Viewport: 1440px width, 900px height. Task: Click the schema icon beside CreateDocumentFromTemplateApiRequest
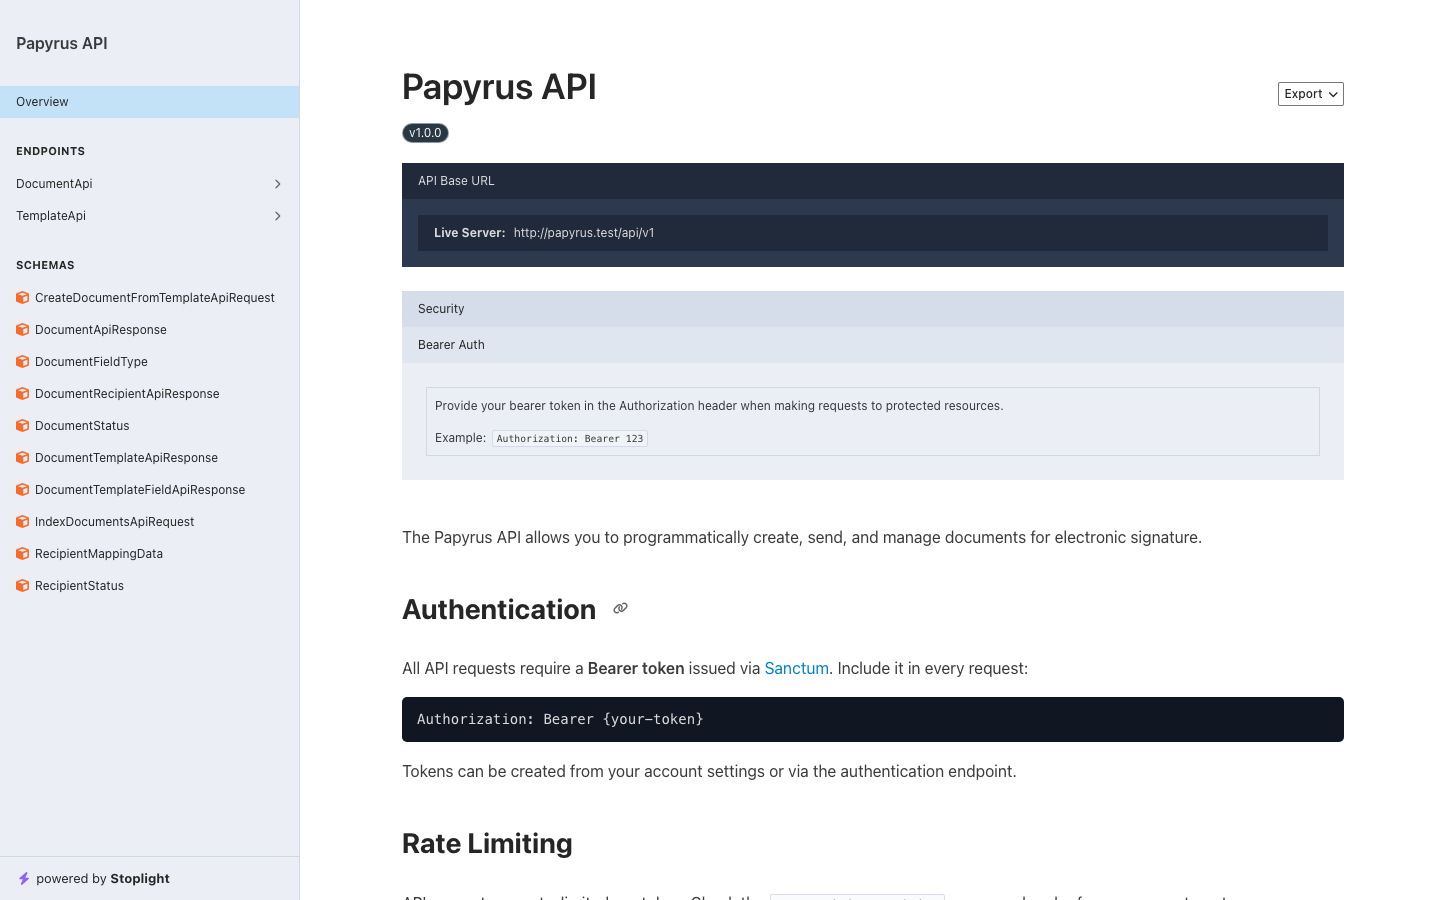coord(22,297)
